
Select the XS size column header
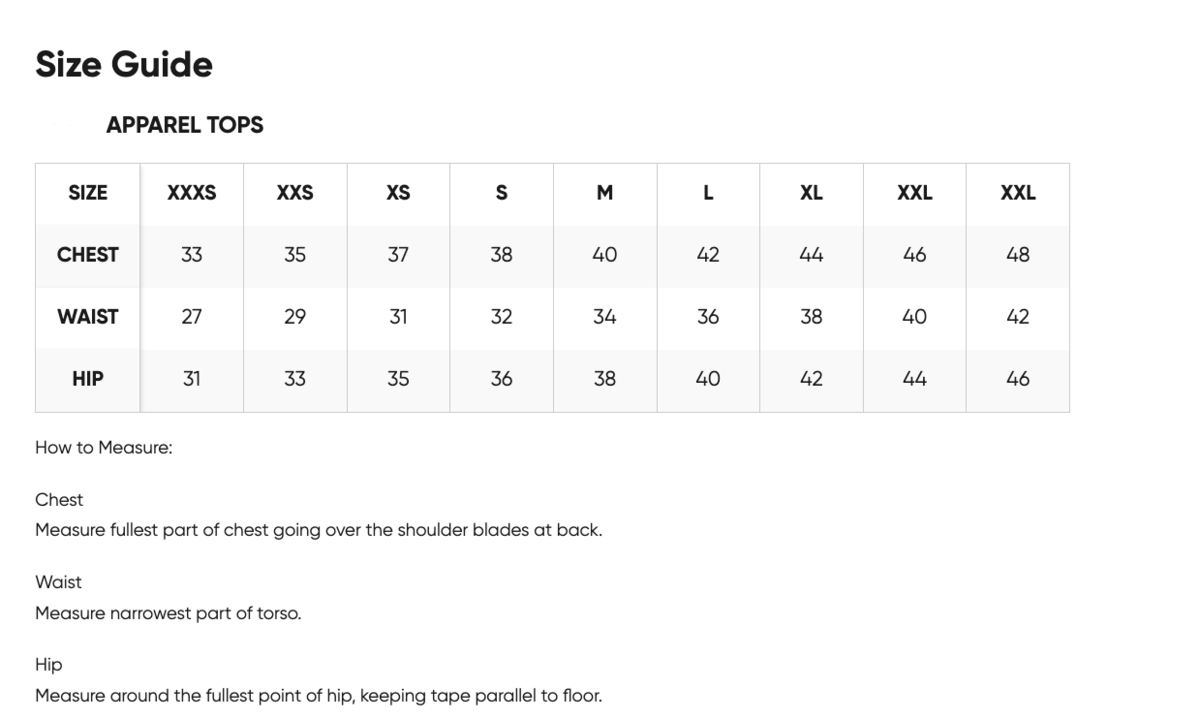[398, 193]
